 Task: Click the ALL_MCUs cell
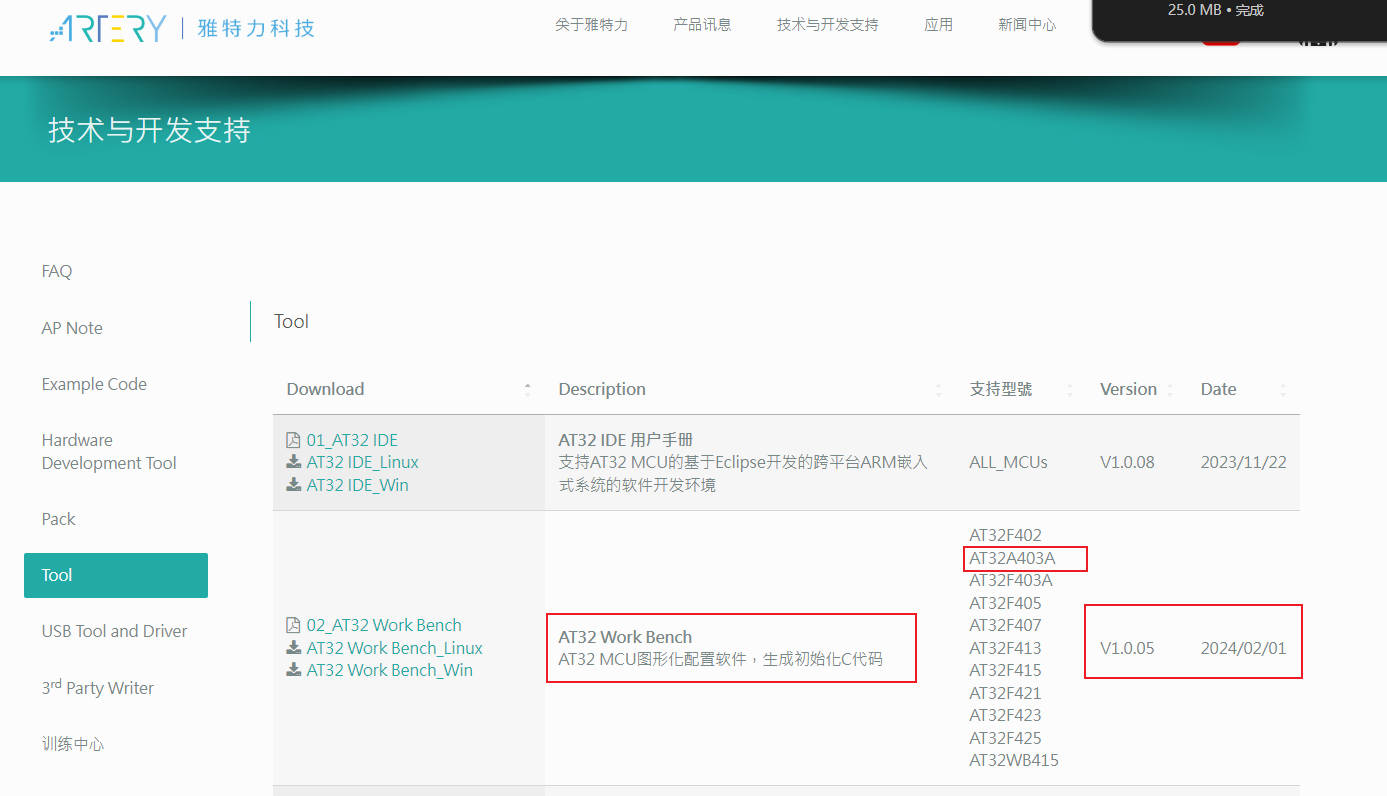tap(1008, 462)
